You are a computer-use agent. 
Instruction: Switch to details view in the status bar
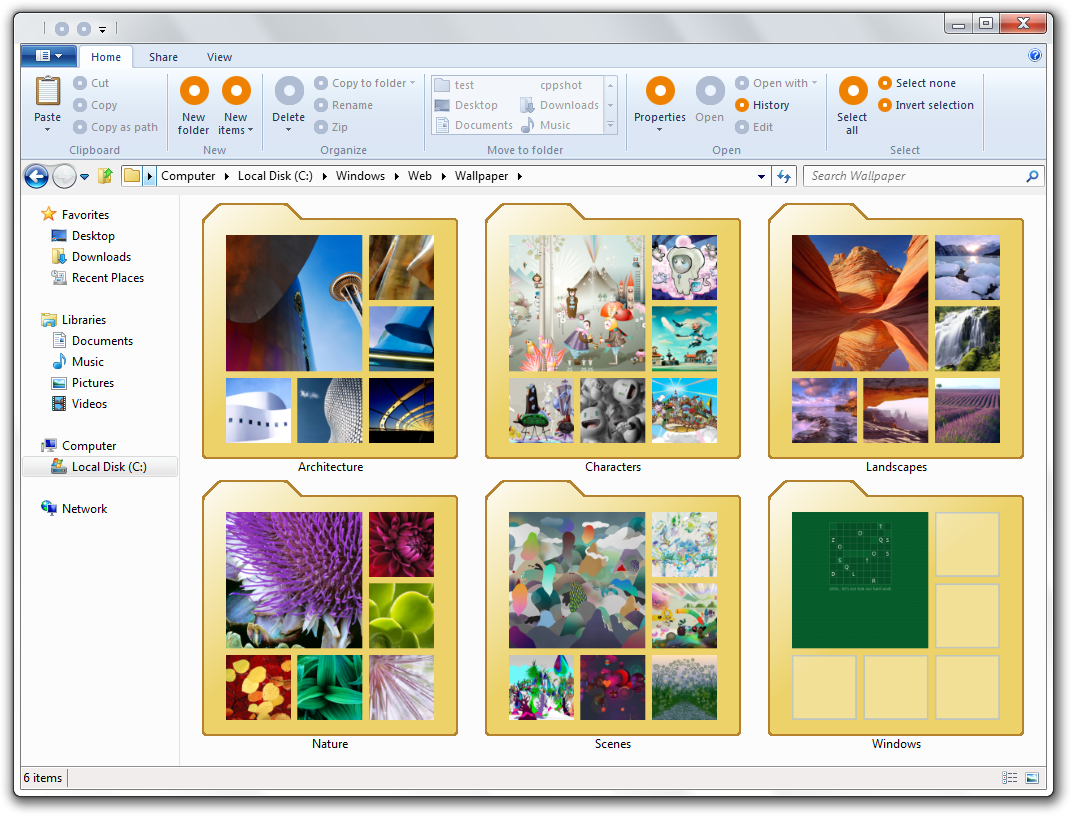1010,778
